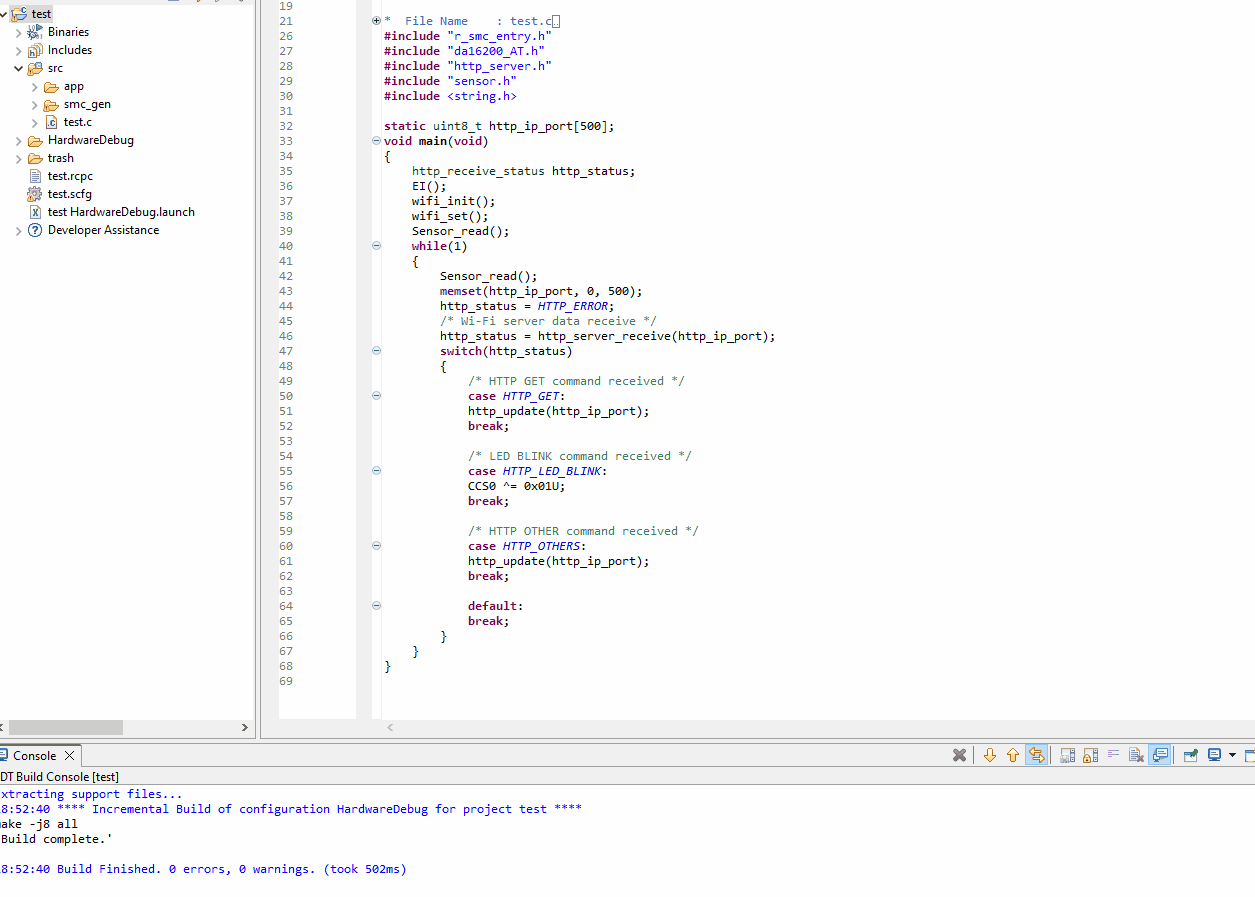Select Developer Assistance entry
The width and height of the screenshot is (1255, 897).
103,230
